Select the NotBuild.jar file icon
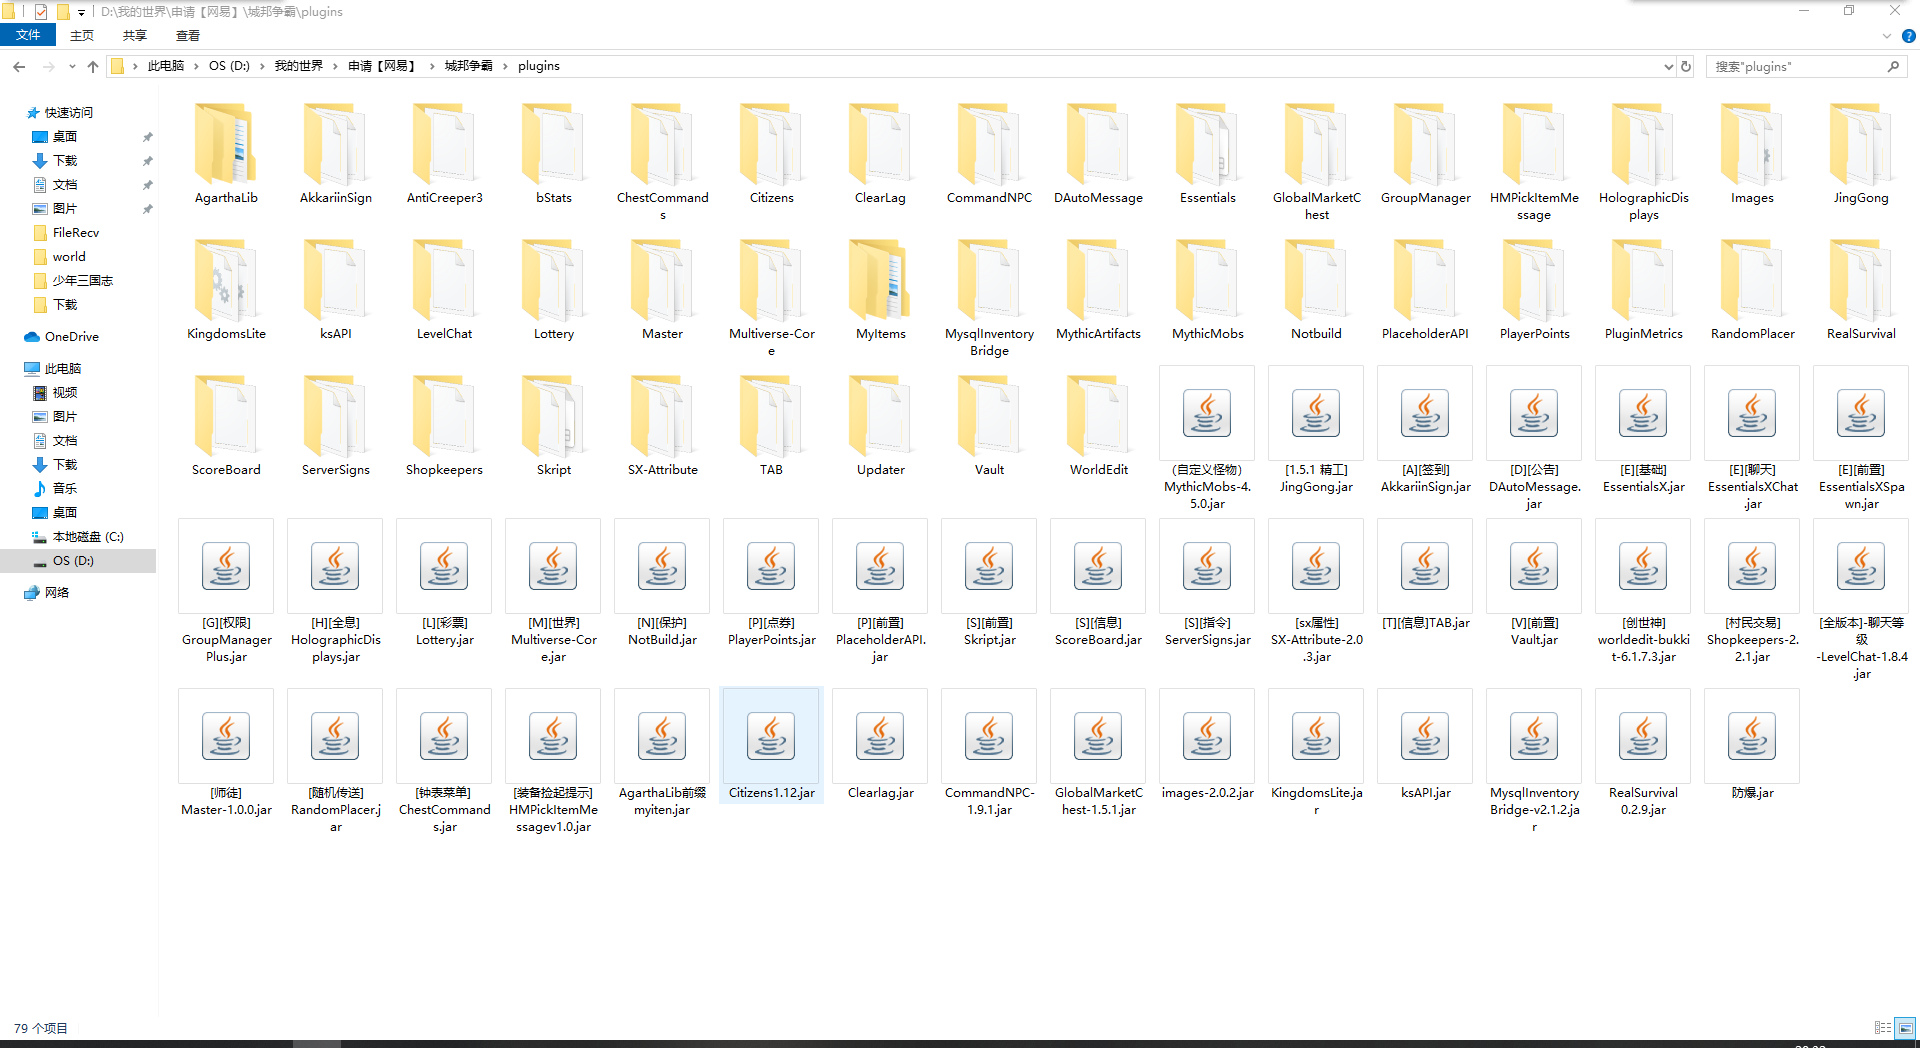This screenshot has width=1920, height=1048. 662,566
